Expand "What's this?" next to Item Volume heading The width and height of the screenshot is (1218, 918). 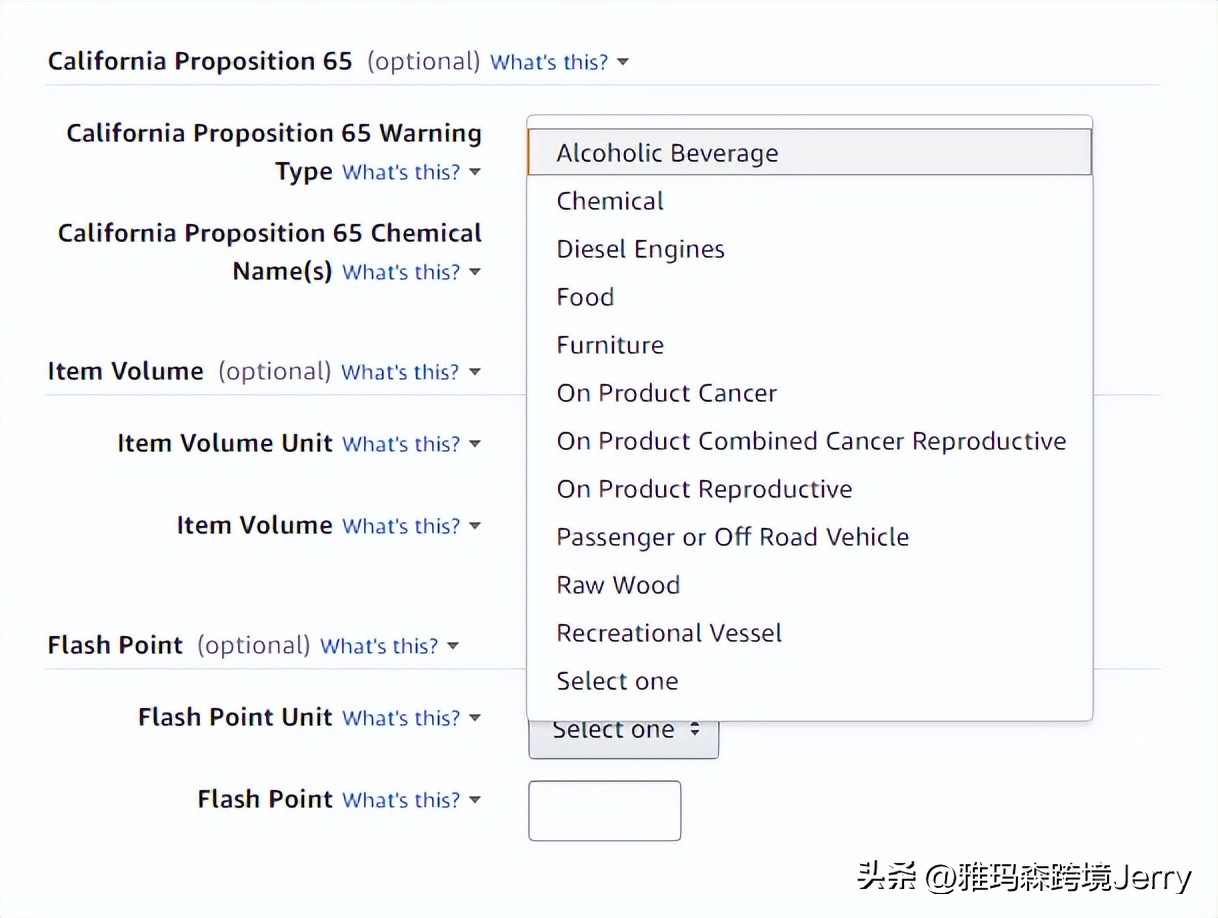(x=399, y=371)
